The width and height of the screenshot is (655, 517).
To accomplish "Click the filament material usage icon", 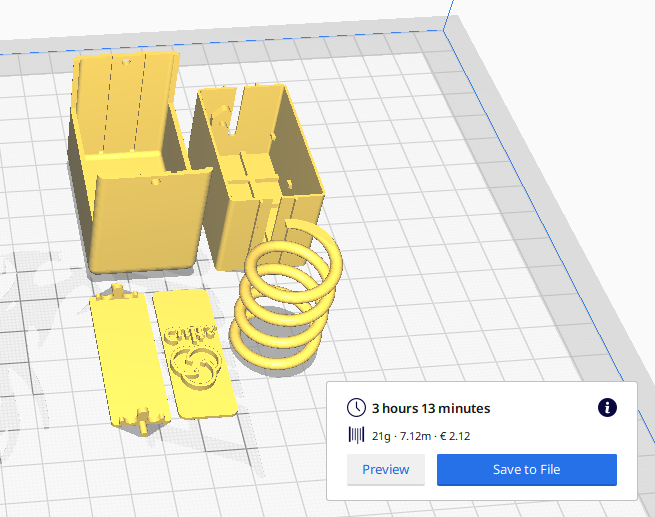I will 356,436.
